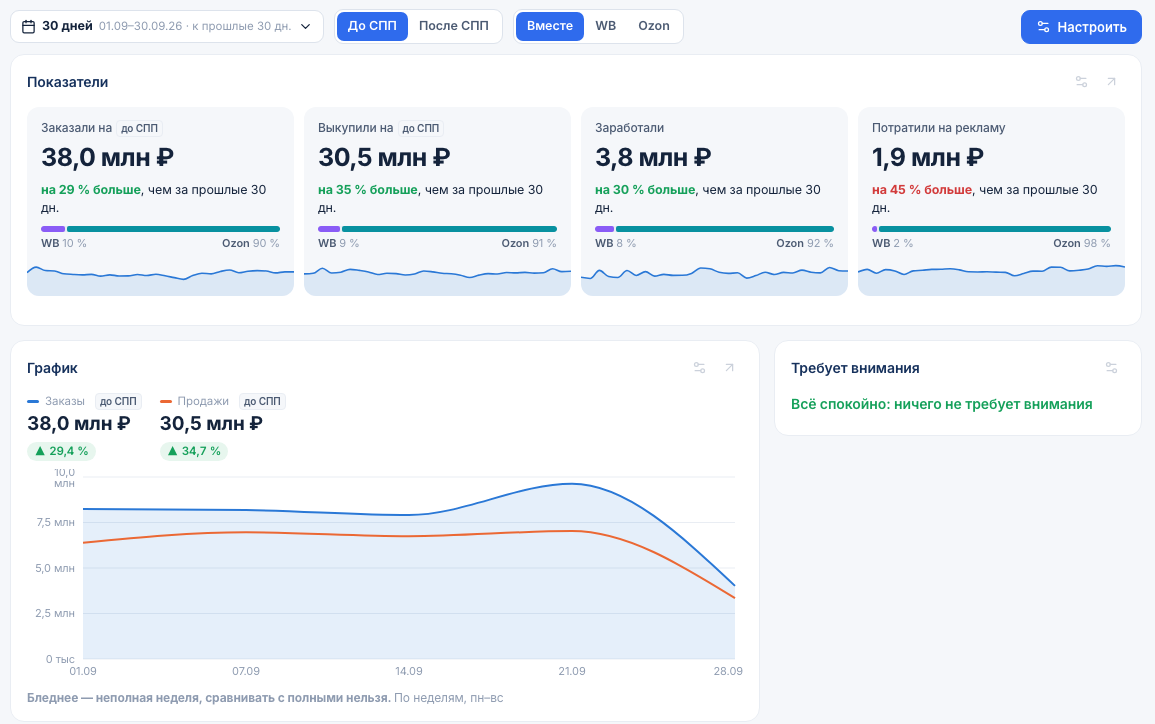1155x724 pixels.
Task: Toggle the Продажи series in the chart legend
Action: 203,401
